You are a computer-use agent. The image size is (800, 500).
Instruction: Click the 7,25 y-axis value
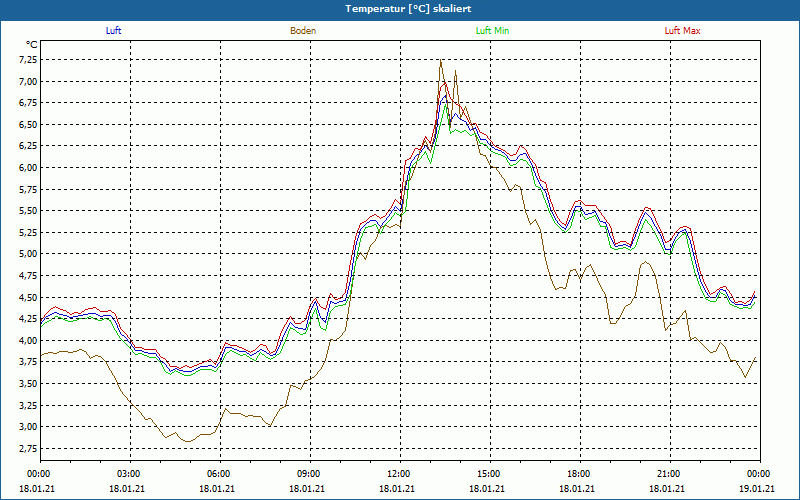(x=28, y=60)
